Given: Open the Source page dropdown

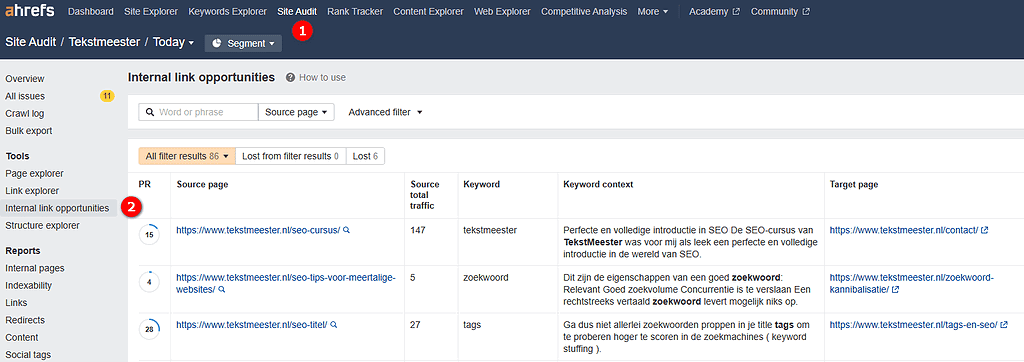Looking at the screenshot, I should pos(296,112).
